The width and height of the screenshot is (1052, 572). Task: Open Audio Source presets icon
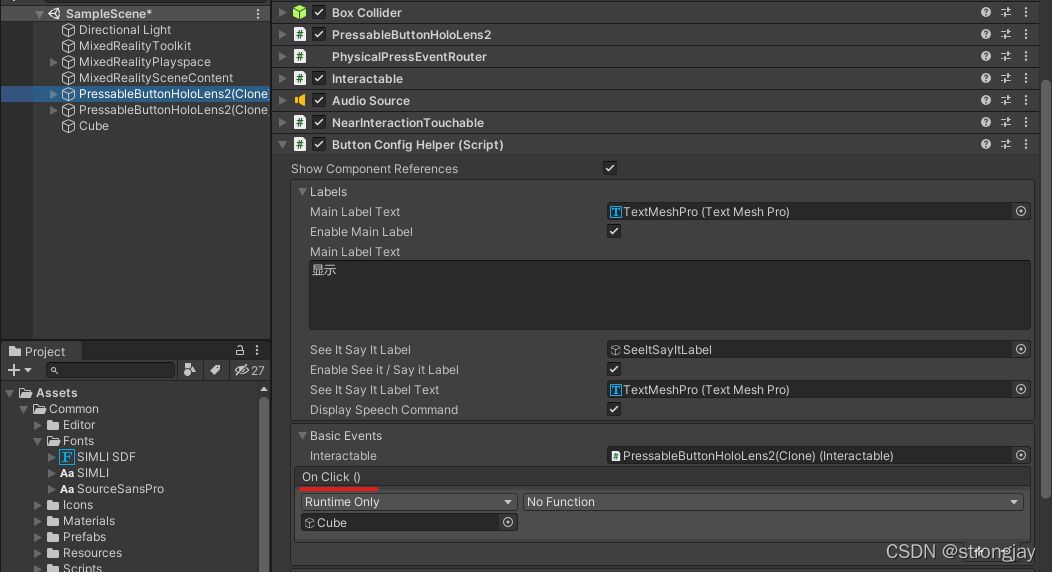1006,101
